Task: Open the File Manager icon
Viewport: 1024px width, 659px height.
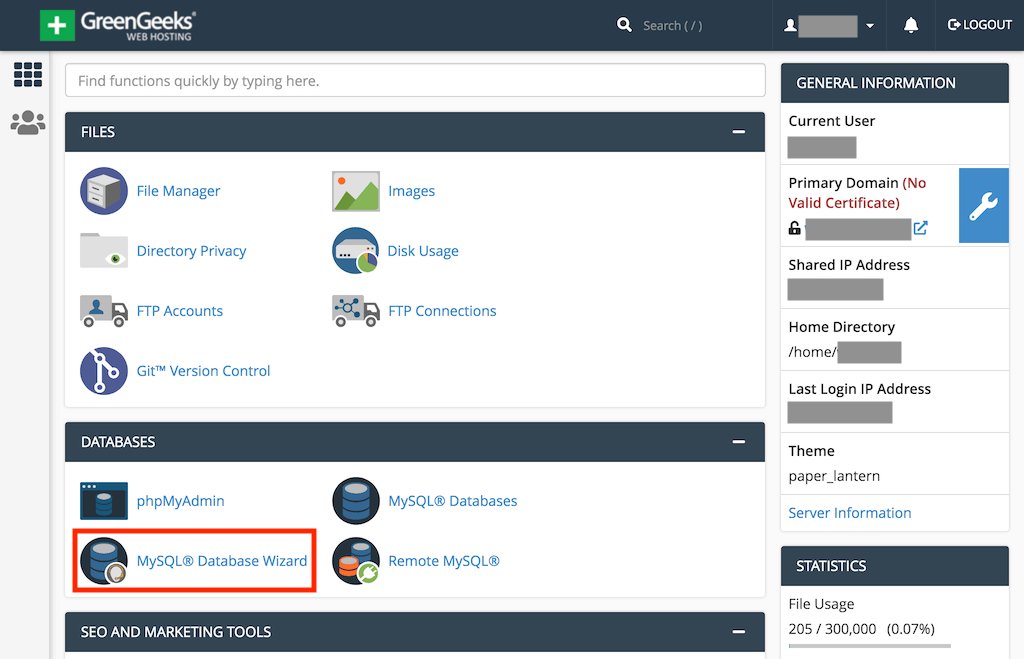Action: click(x=104, y=191)
